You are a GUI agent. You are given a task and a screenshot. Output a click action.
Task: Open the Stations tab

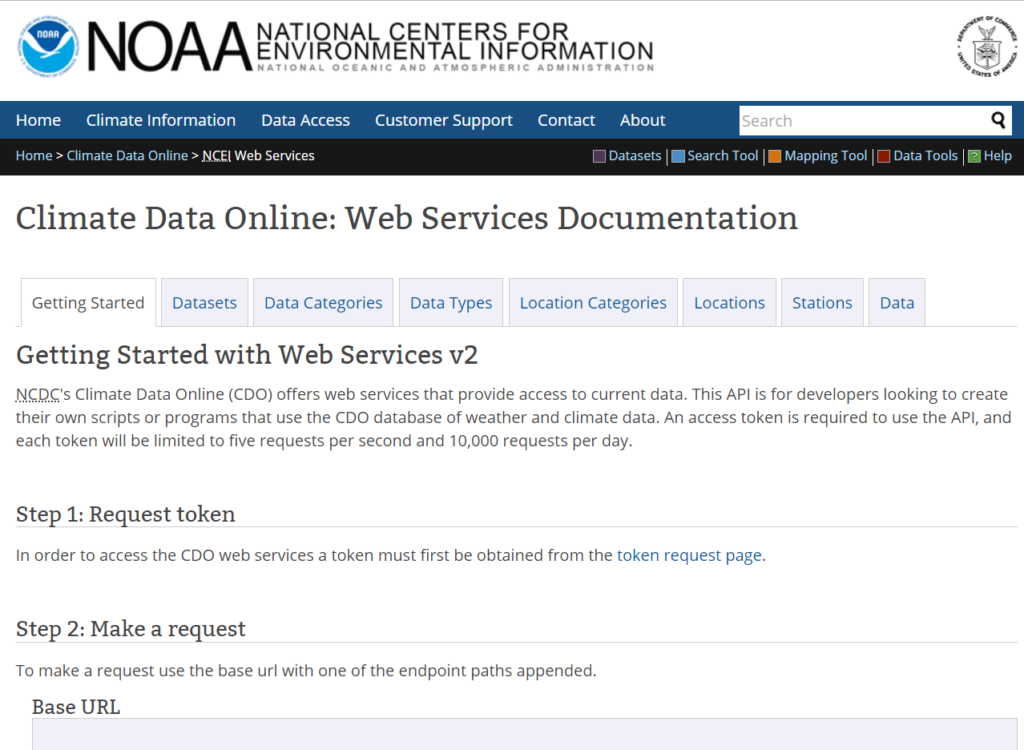[821, 301]
